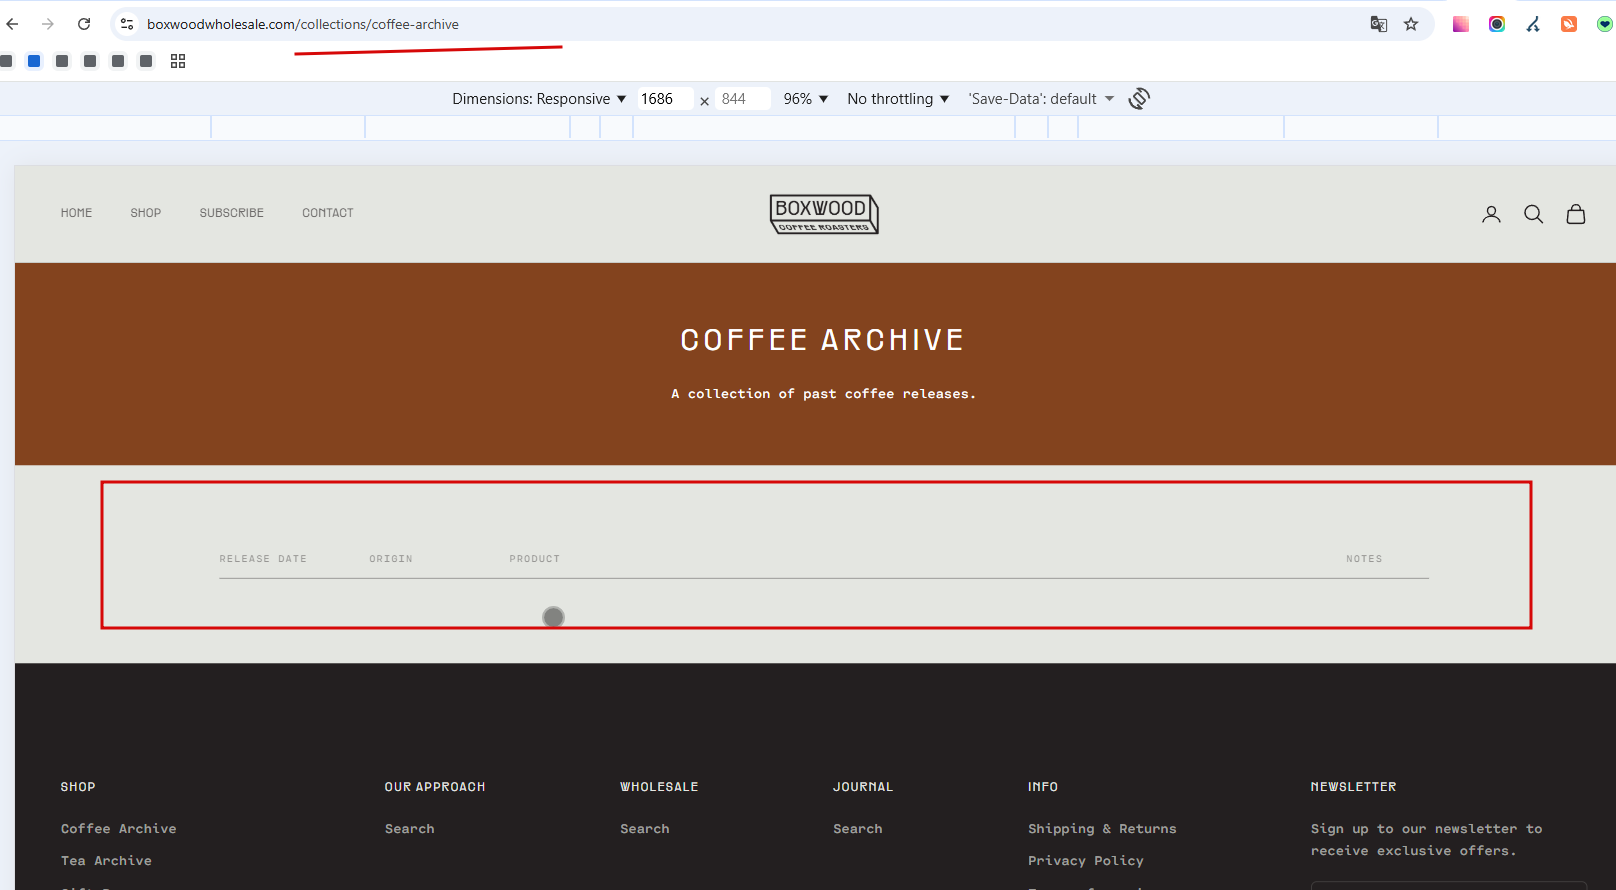Open the HOME menu item

76,213
